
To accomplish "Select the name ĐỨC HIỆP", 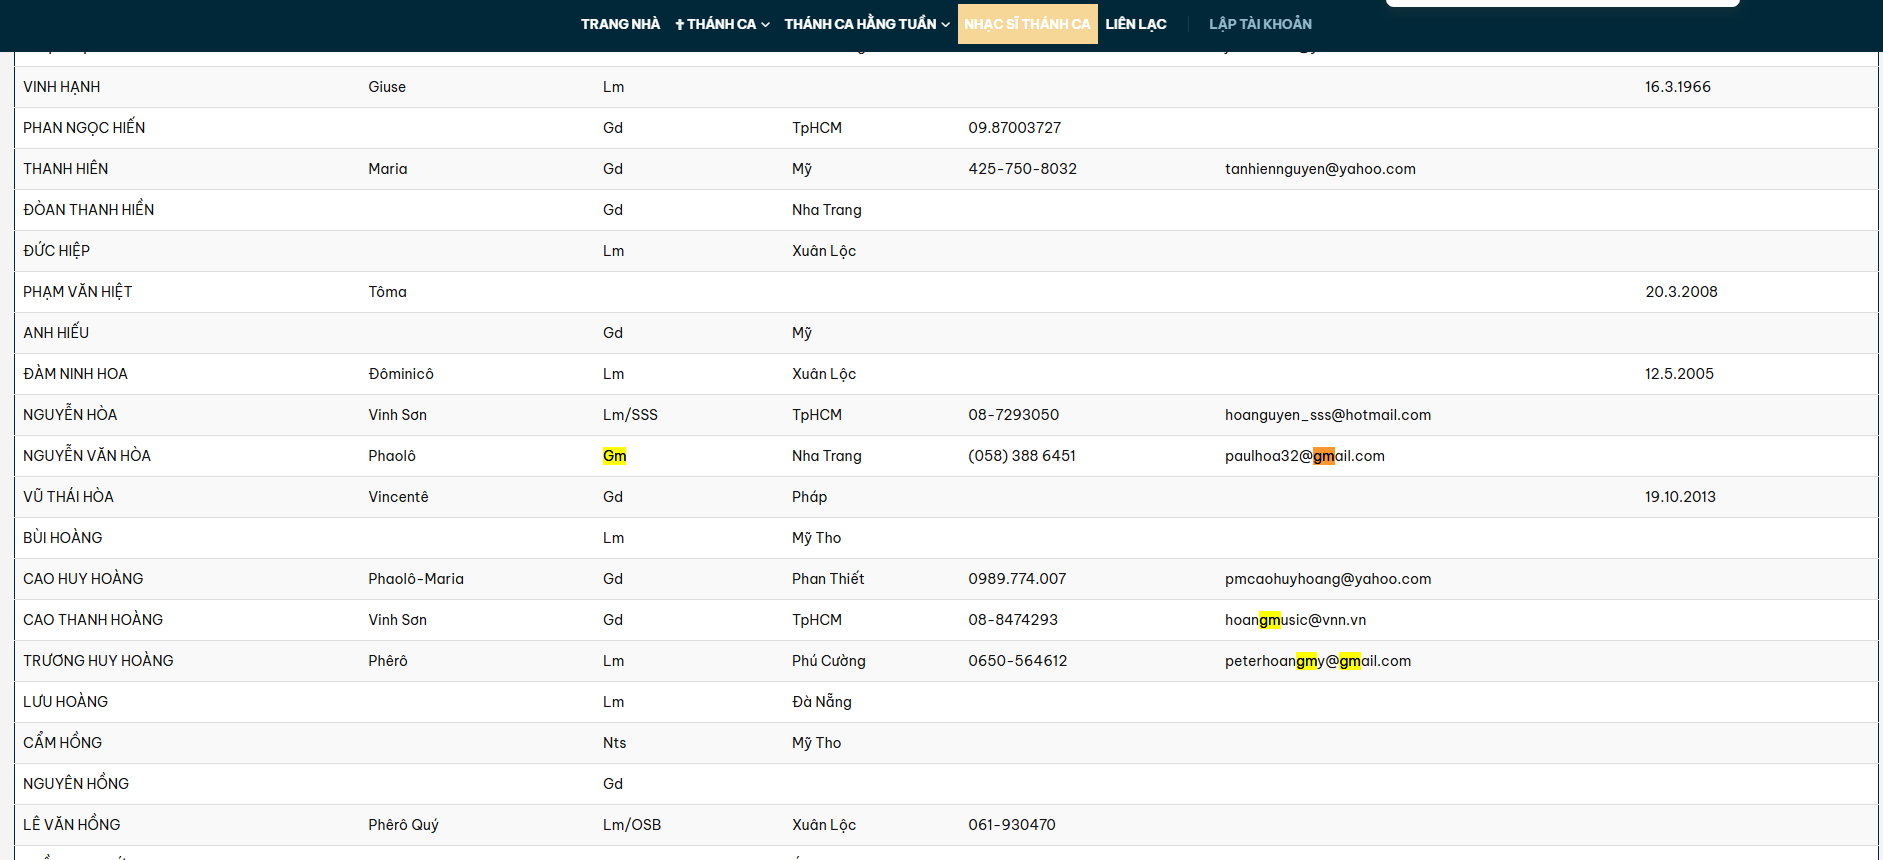I will 57,251.
